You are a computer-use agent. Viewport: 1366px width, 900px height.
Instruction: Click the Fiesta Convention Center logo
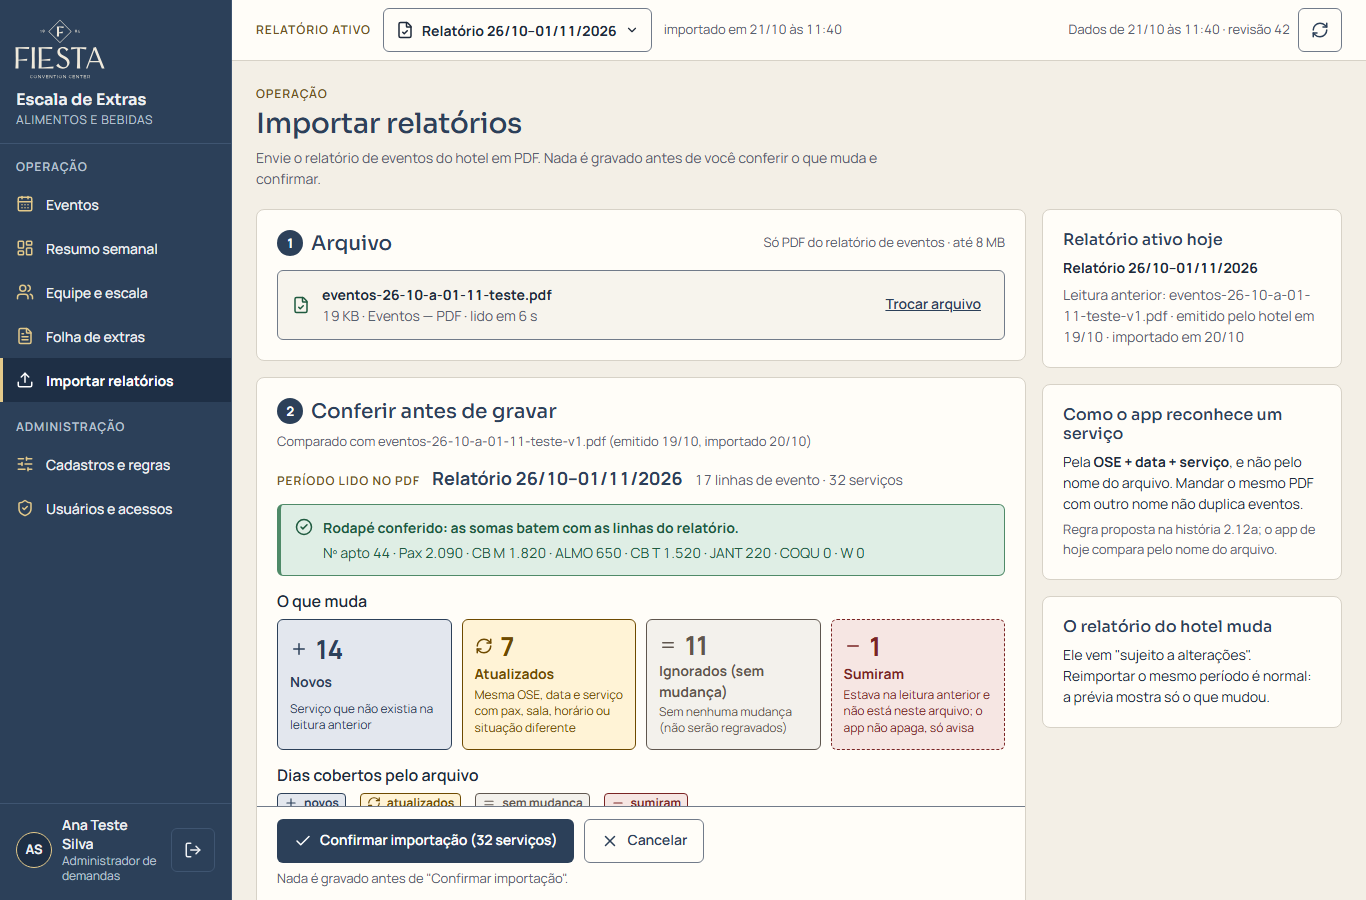pos(60,49)
